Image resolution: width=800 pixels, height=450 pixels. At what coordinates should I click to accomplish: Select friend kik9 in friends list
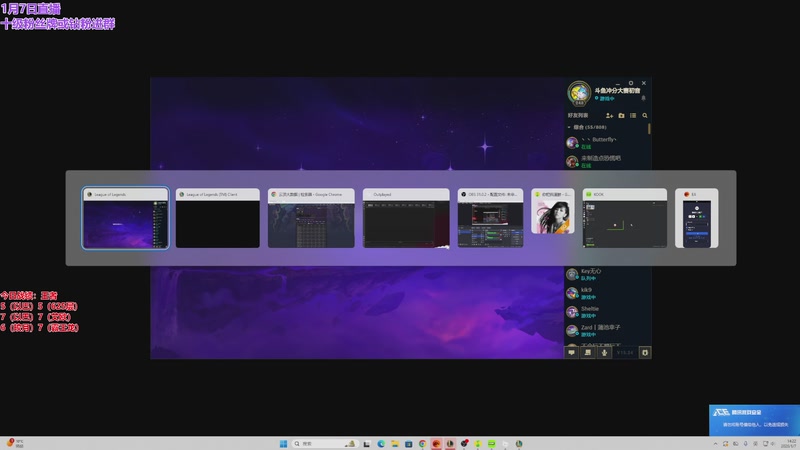click(605, 293)
